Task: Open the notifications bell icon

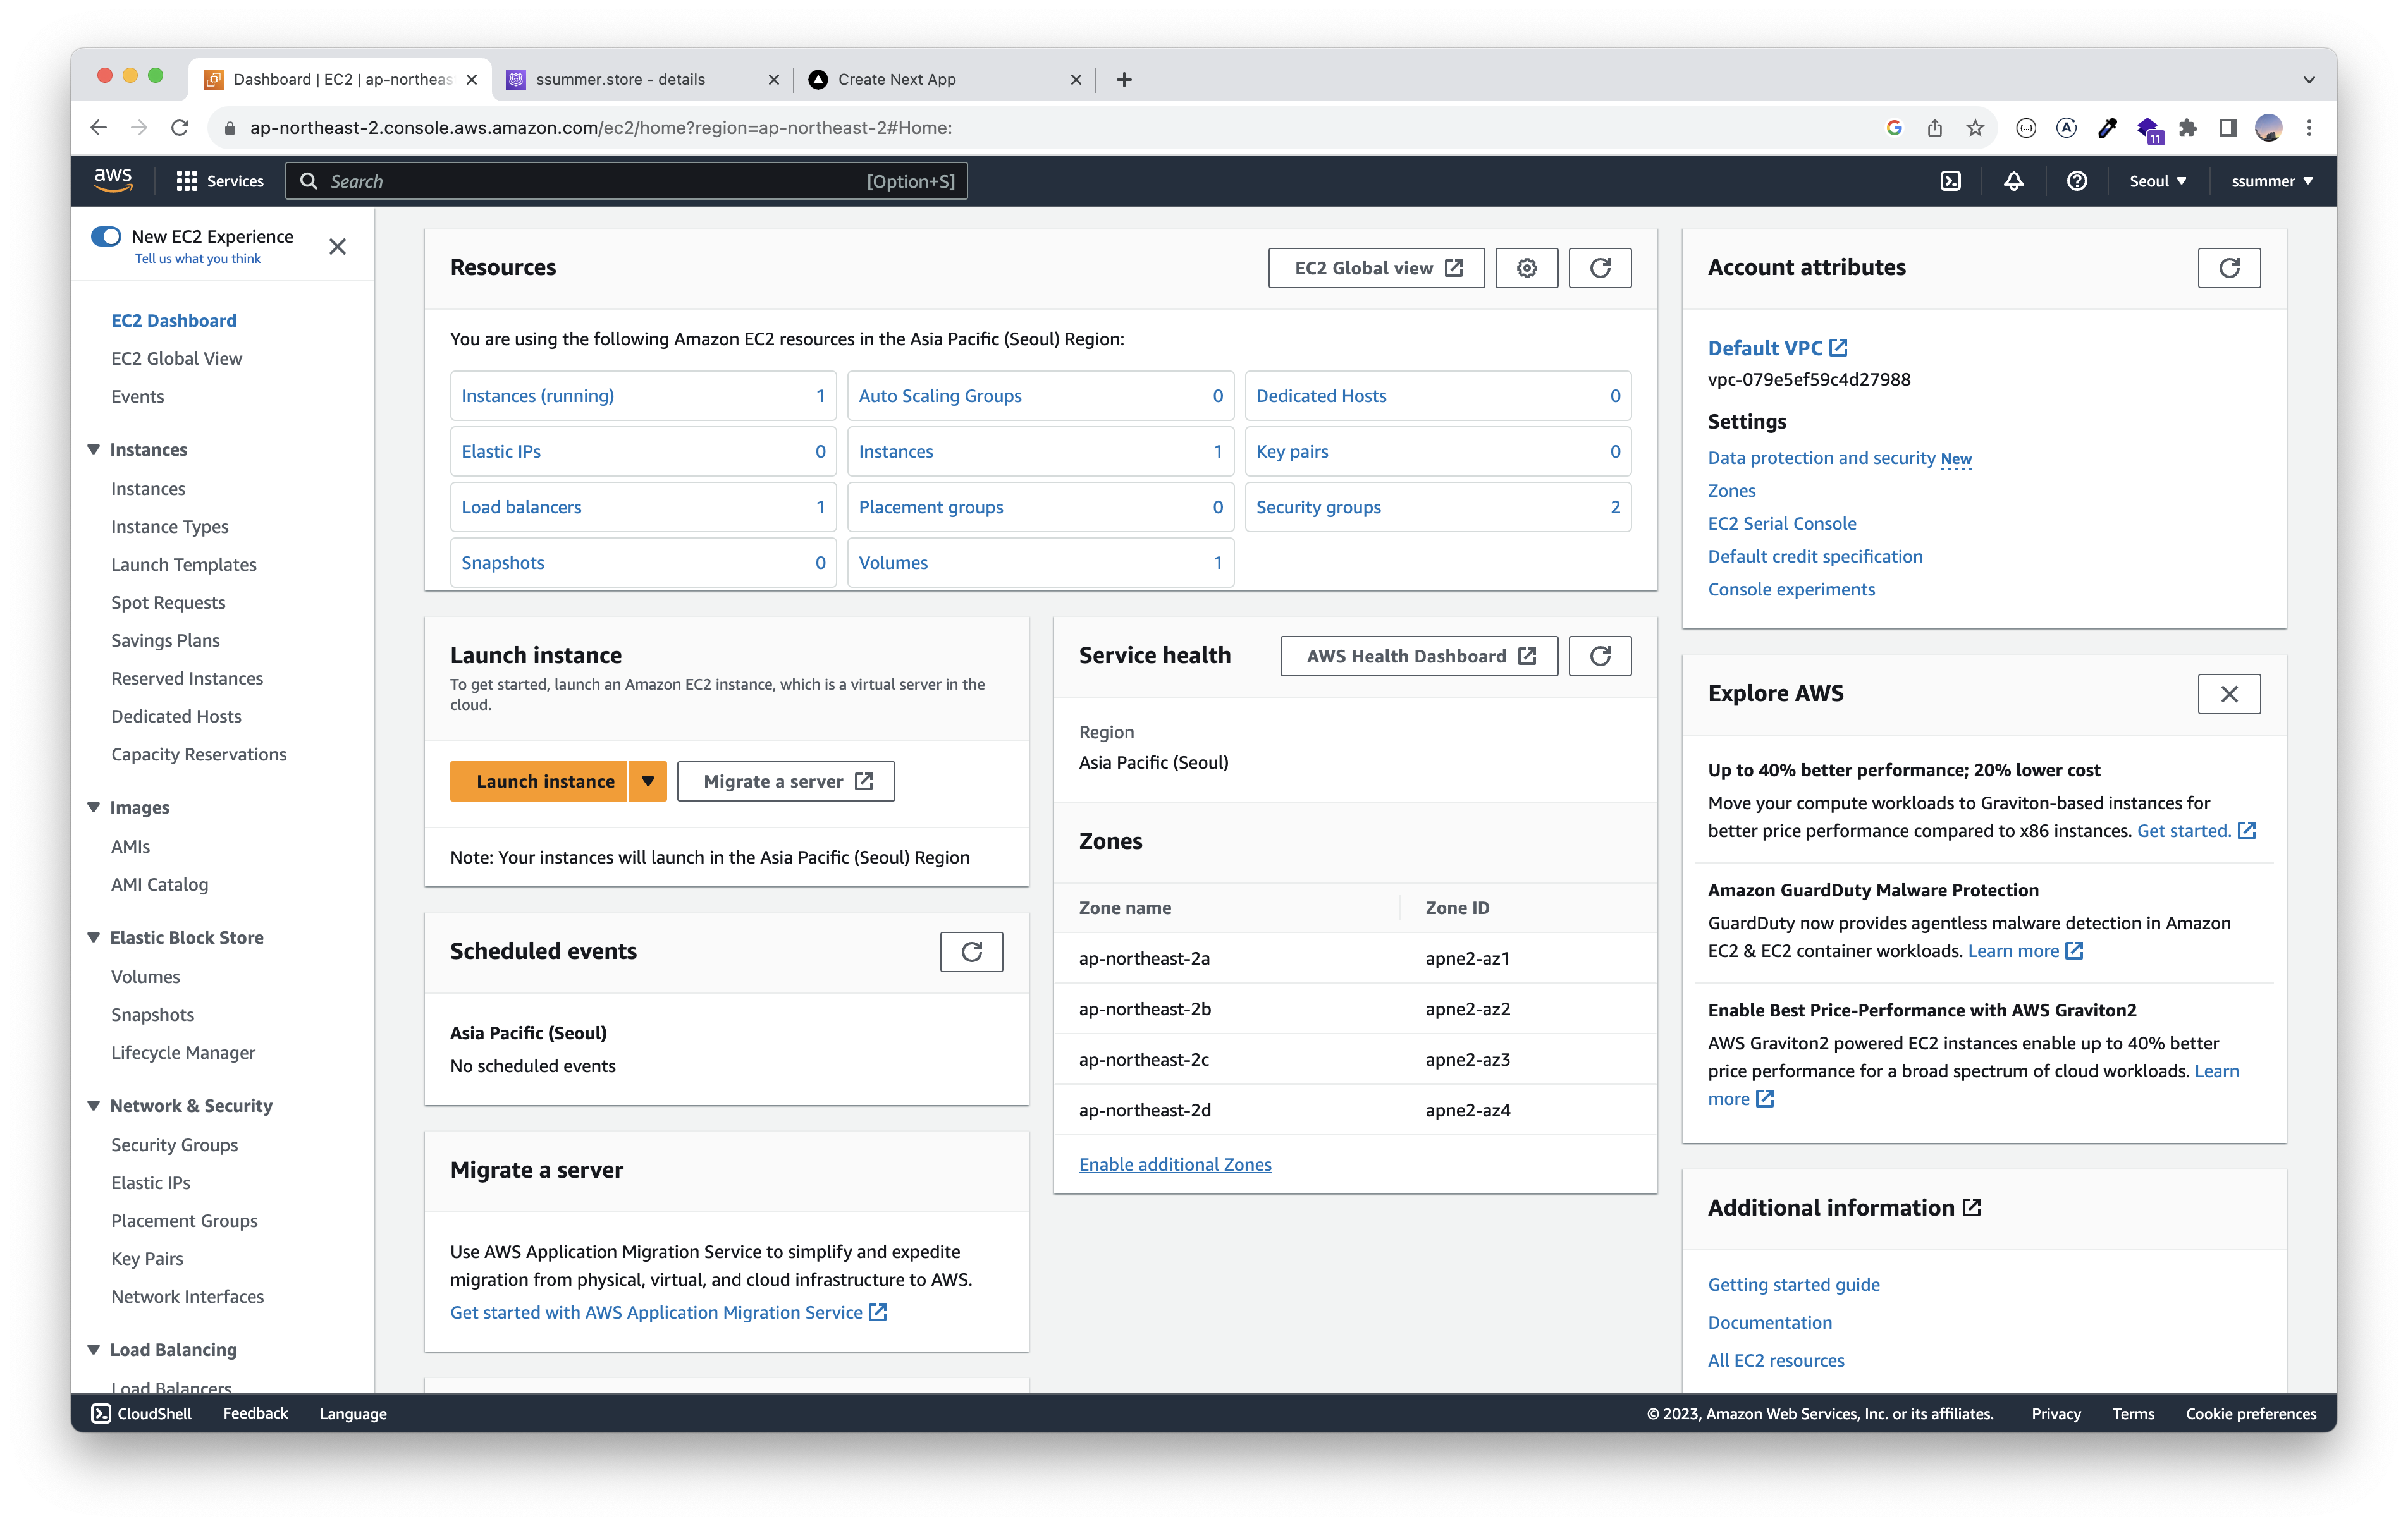Action: tap(2013, 181)
